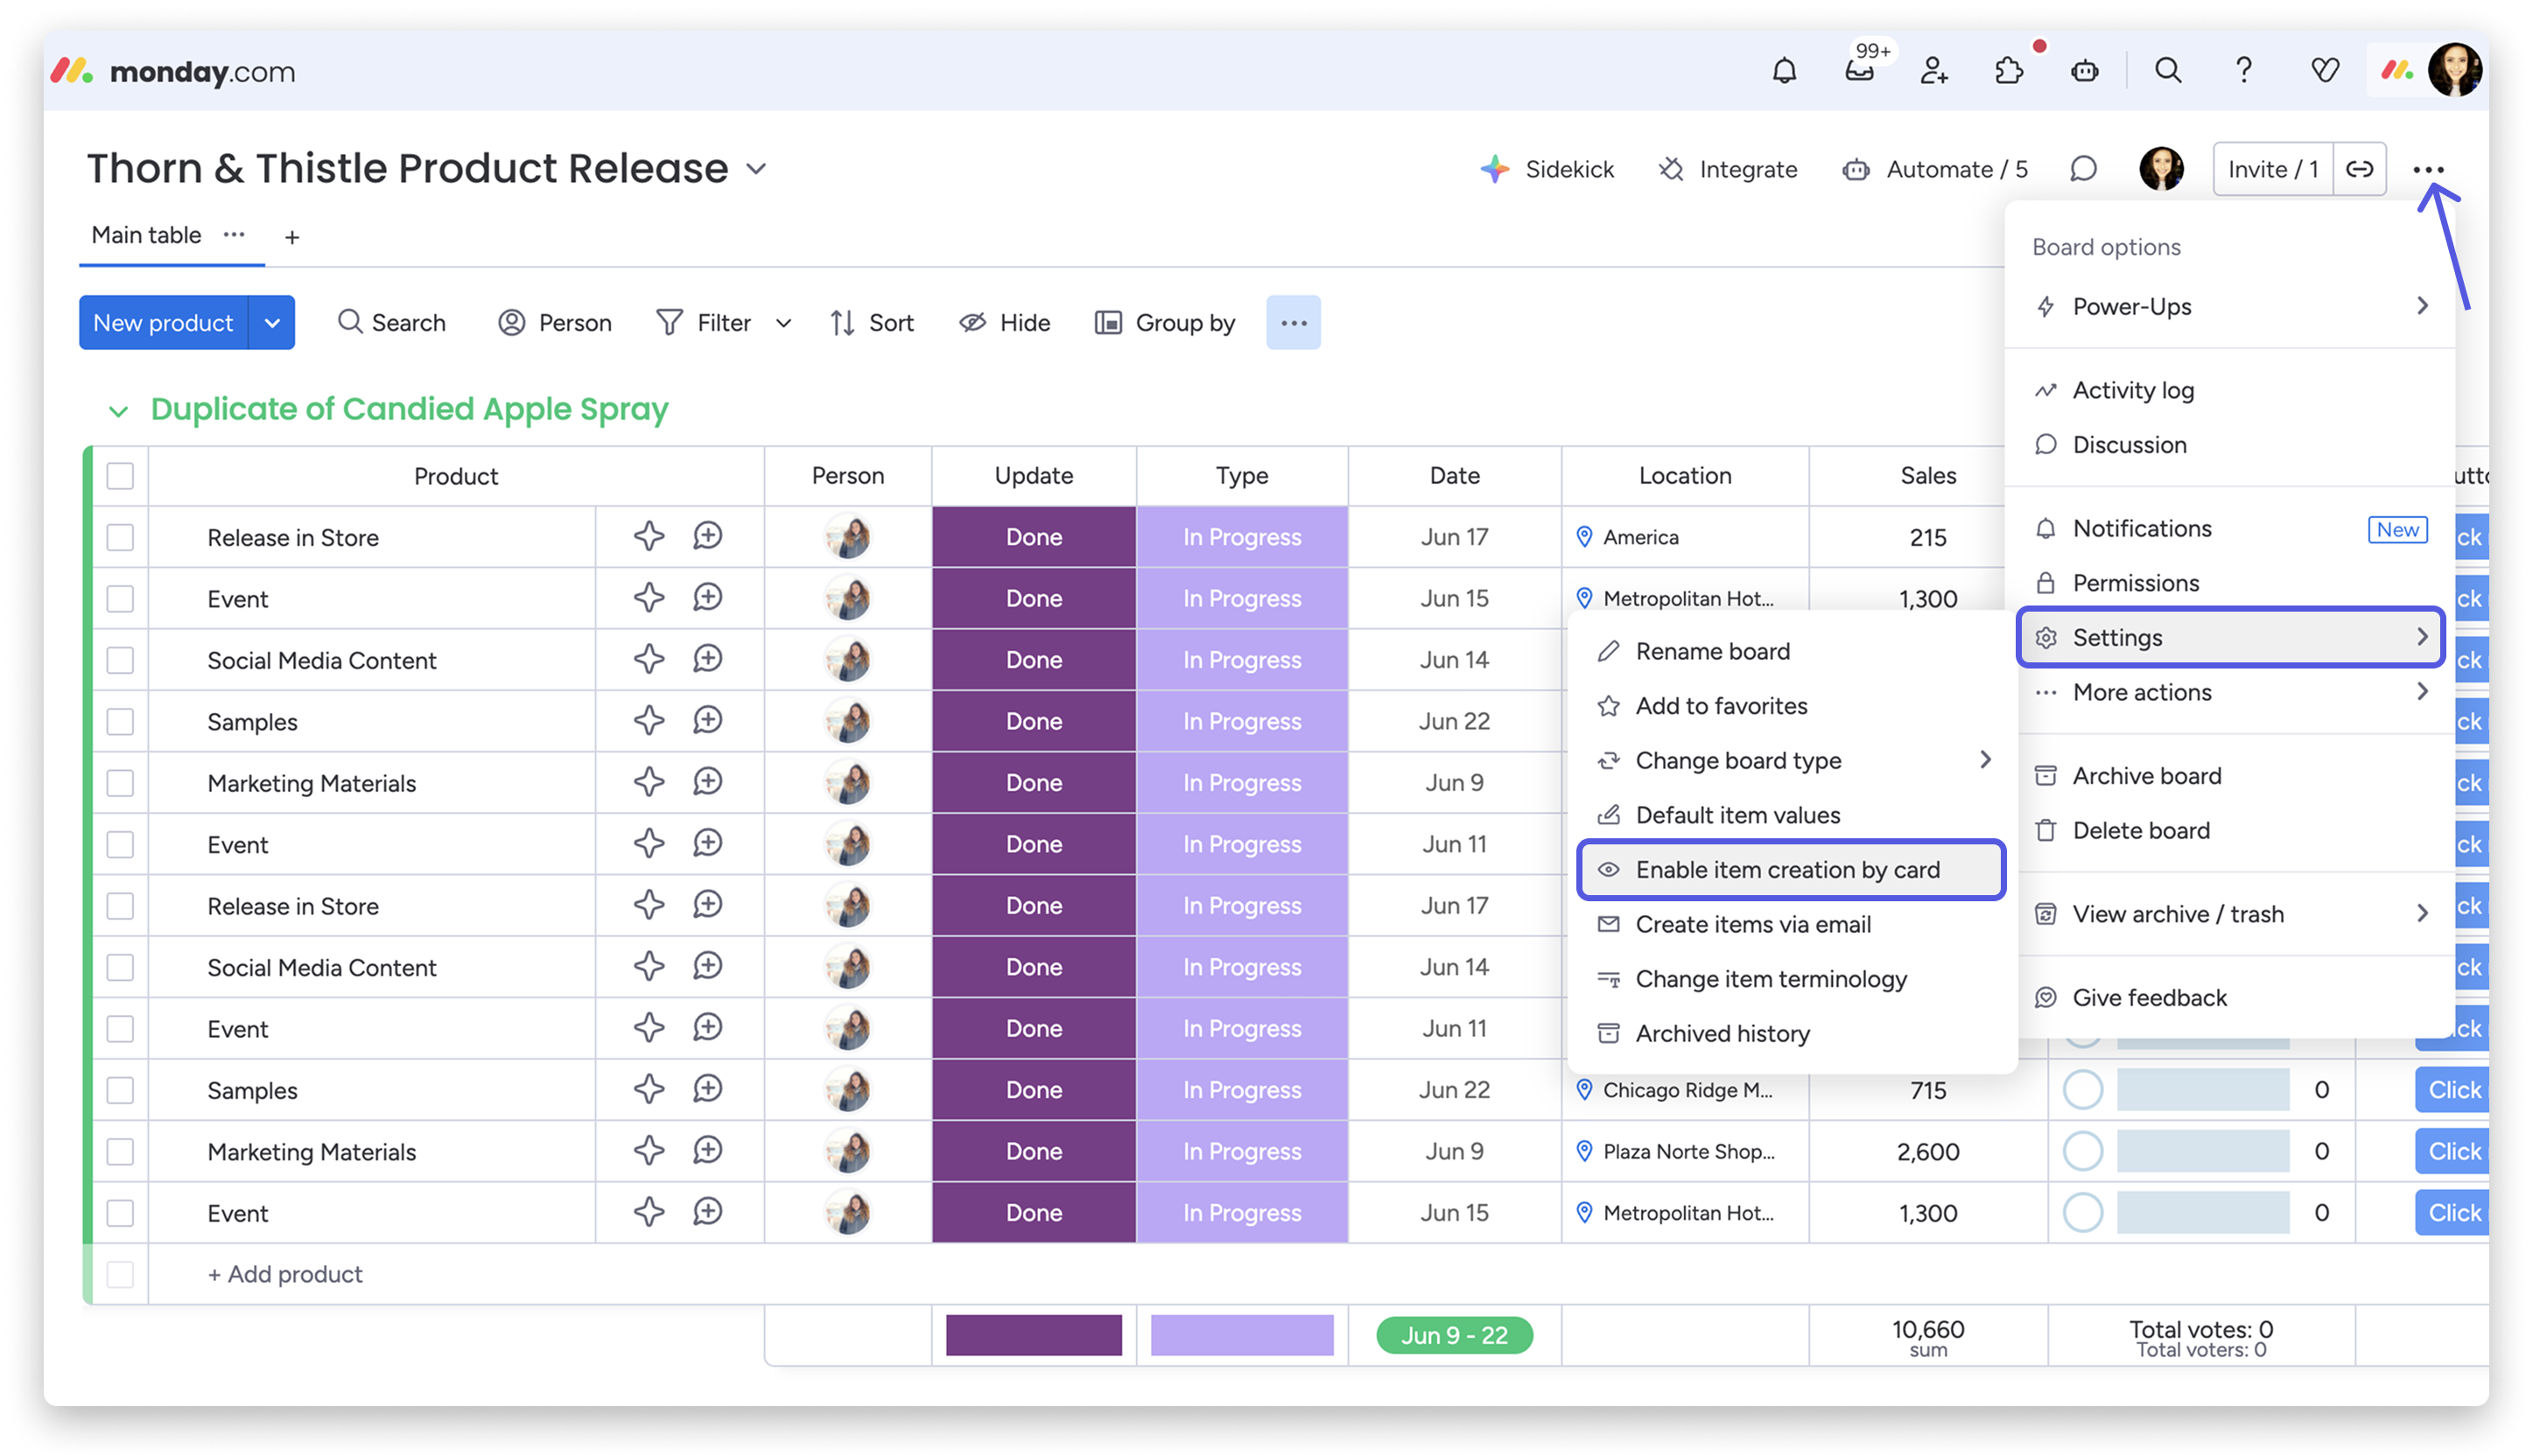Click the search magnifier in top bar
Screen dimensions: 2533x1456
[2167, 71]
